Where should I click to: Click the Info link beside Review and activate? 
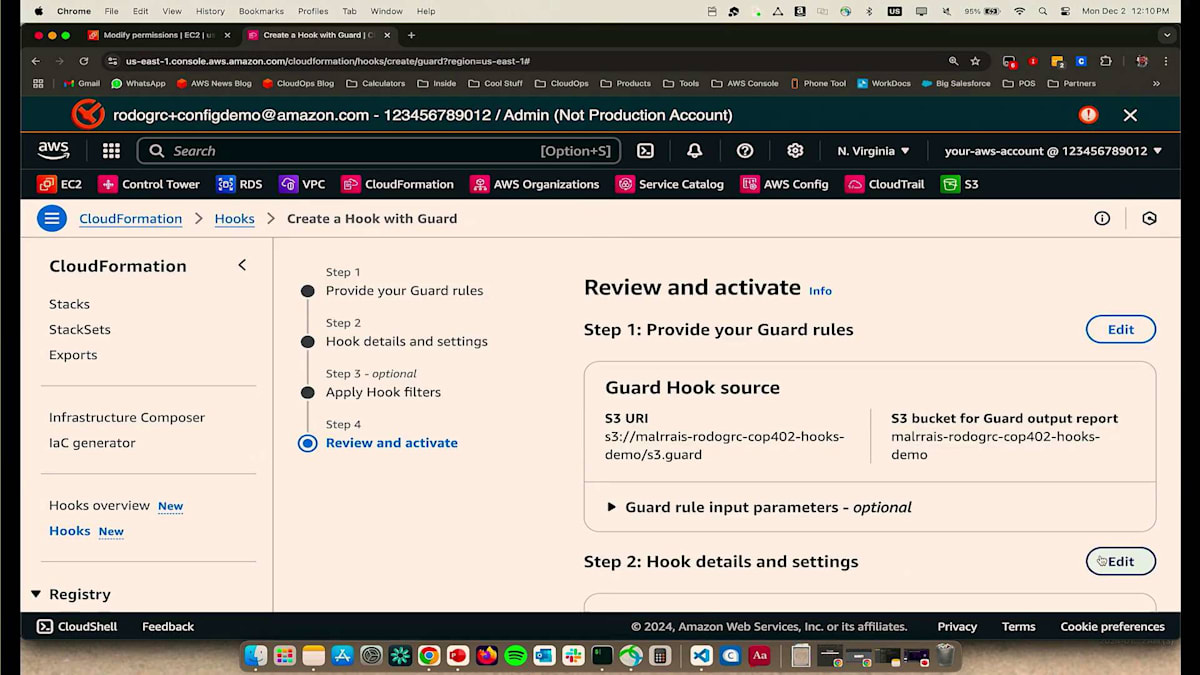coord(820,291)
